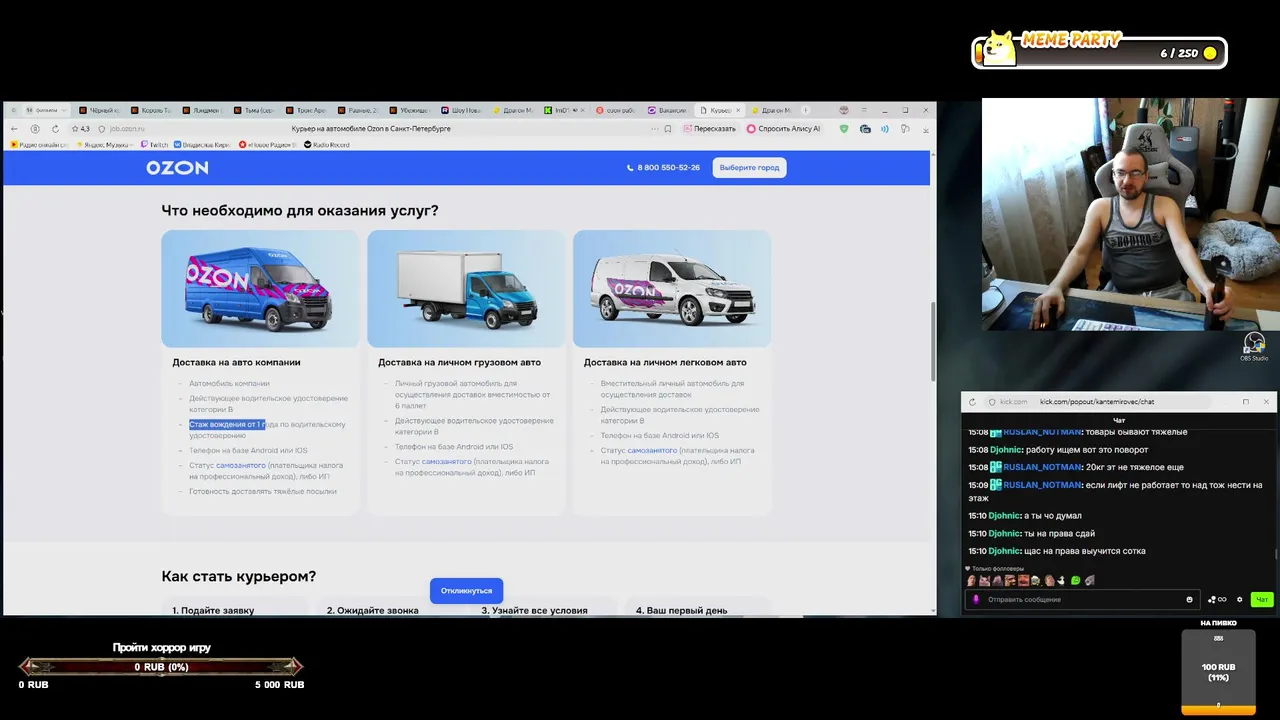This screenshot has width=1280, height=720.
Task: Click the Ozon page vertical scrollbar
Action: [x=934, y=340]
